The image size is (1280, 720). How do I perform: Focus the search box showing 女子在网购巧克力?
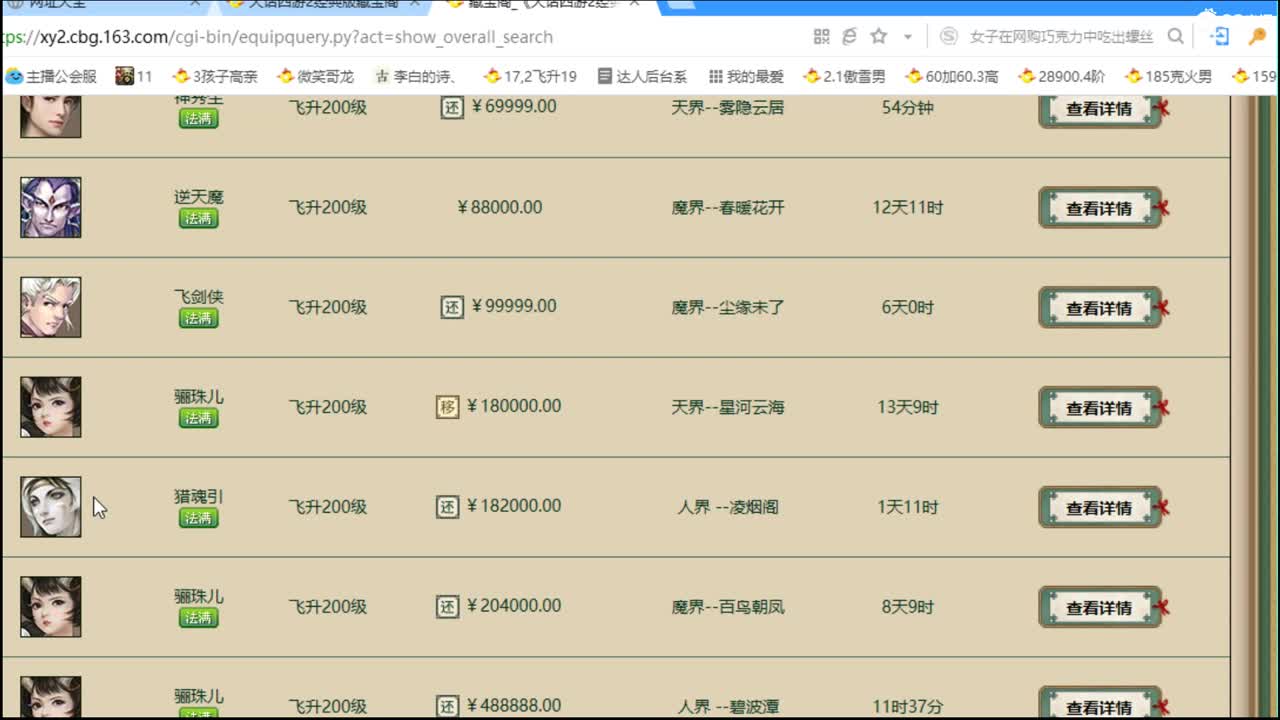pyautogui.click(x=1061, y=37)
